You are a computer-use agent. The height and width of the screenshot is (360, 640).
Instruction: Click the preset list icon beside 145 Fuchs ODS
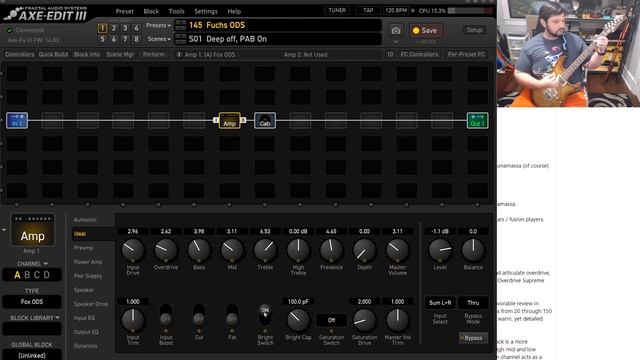(x=180, y=25)
